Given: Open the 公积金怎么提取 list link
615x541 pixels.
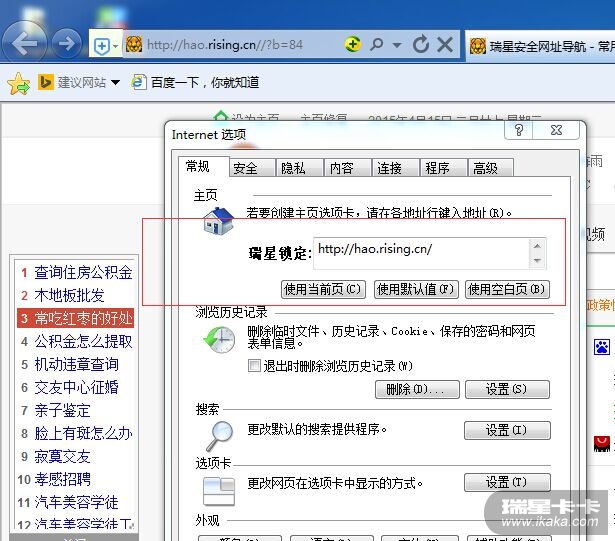Looking at the screenshot, I should pos(83,341).
